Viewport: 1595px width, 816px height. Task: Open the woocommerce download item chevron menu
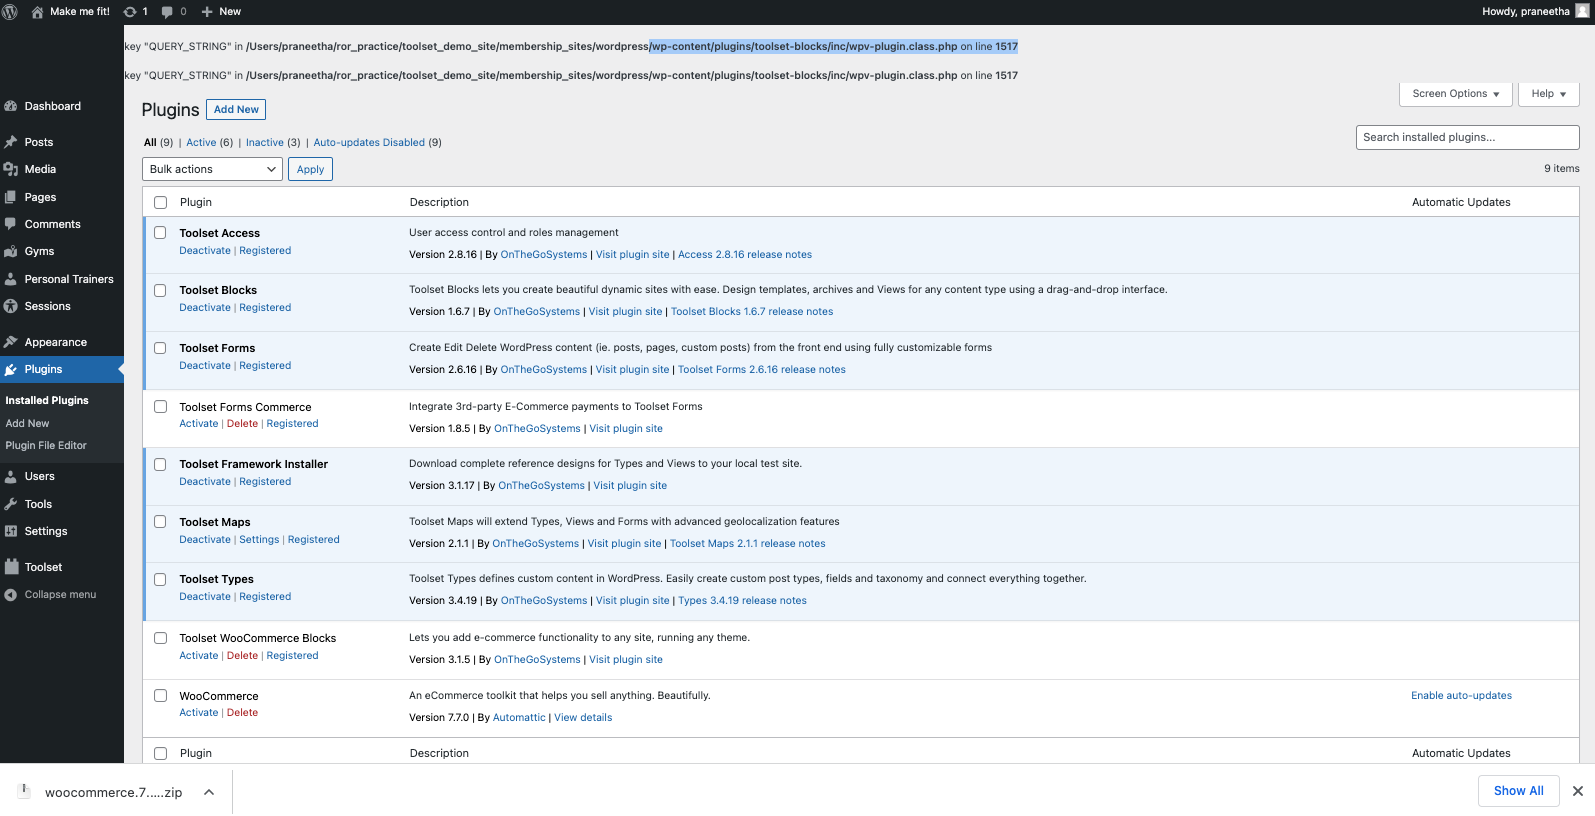tap(209, 792)
